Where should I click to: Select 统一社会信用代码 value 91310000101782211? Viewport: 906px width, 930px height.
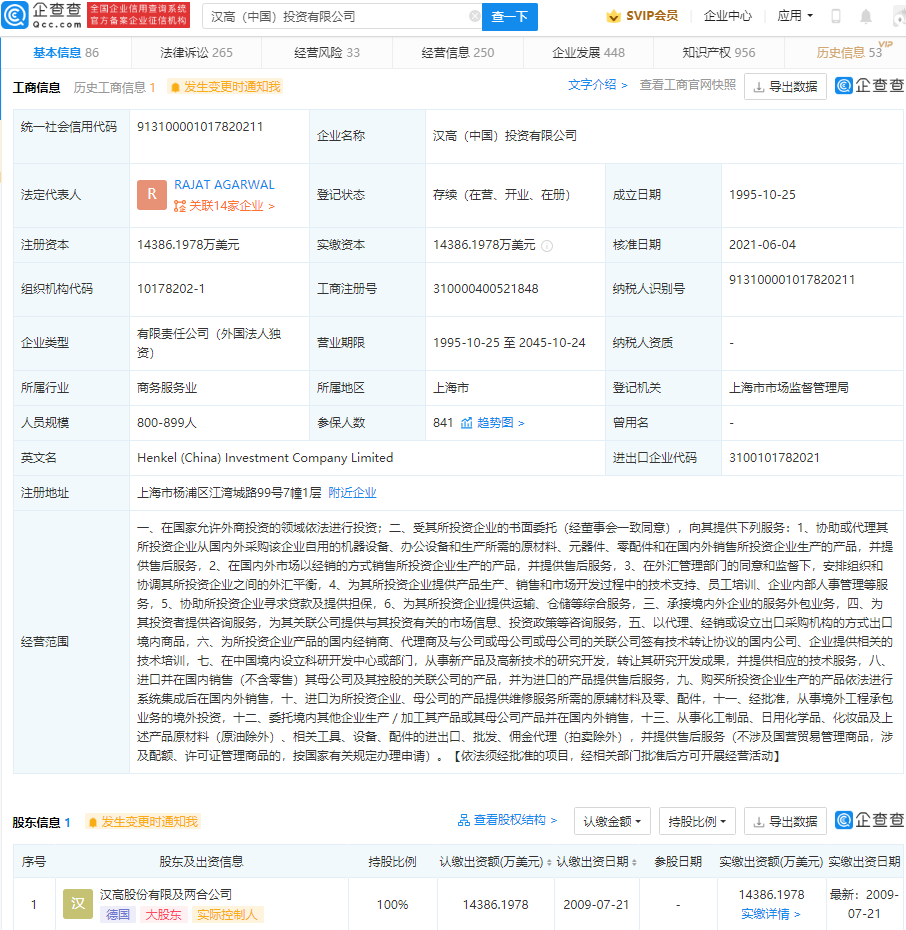click(200, 127)
